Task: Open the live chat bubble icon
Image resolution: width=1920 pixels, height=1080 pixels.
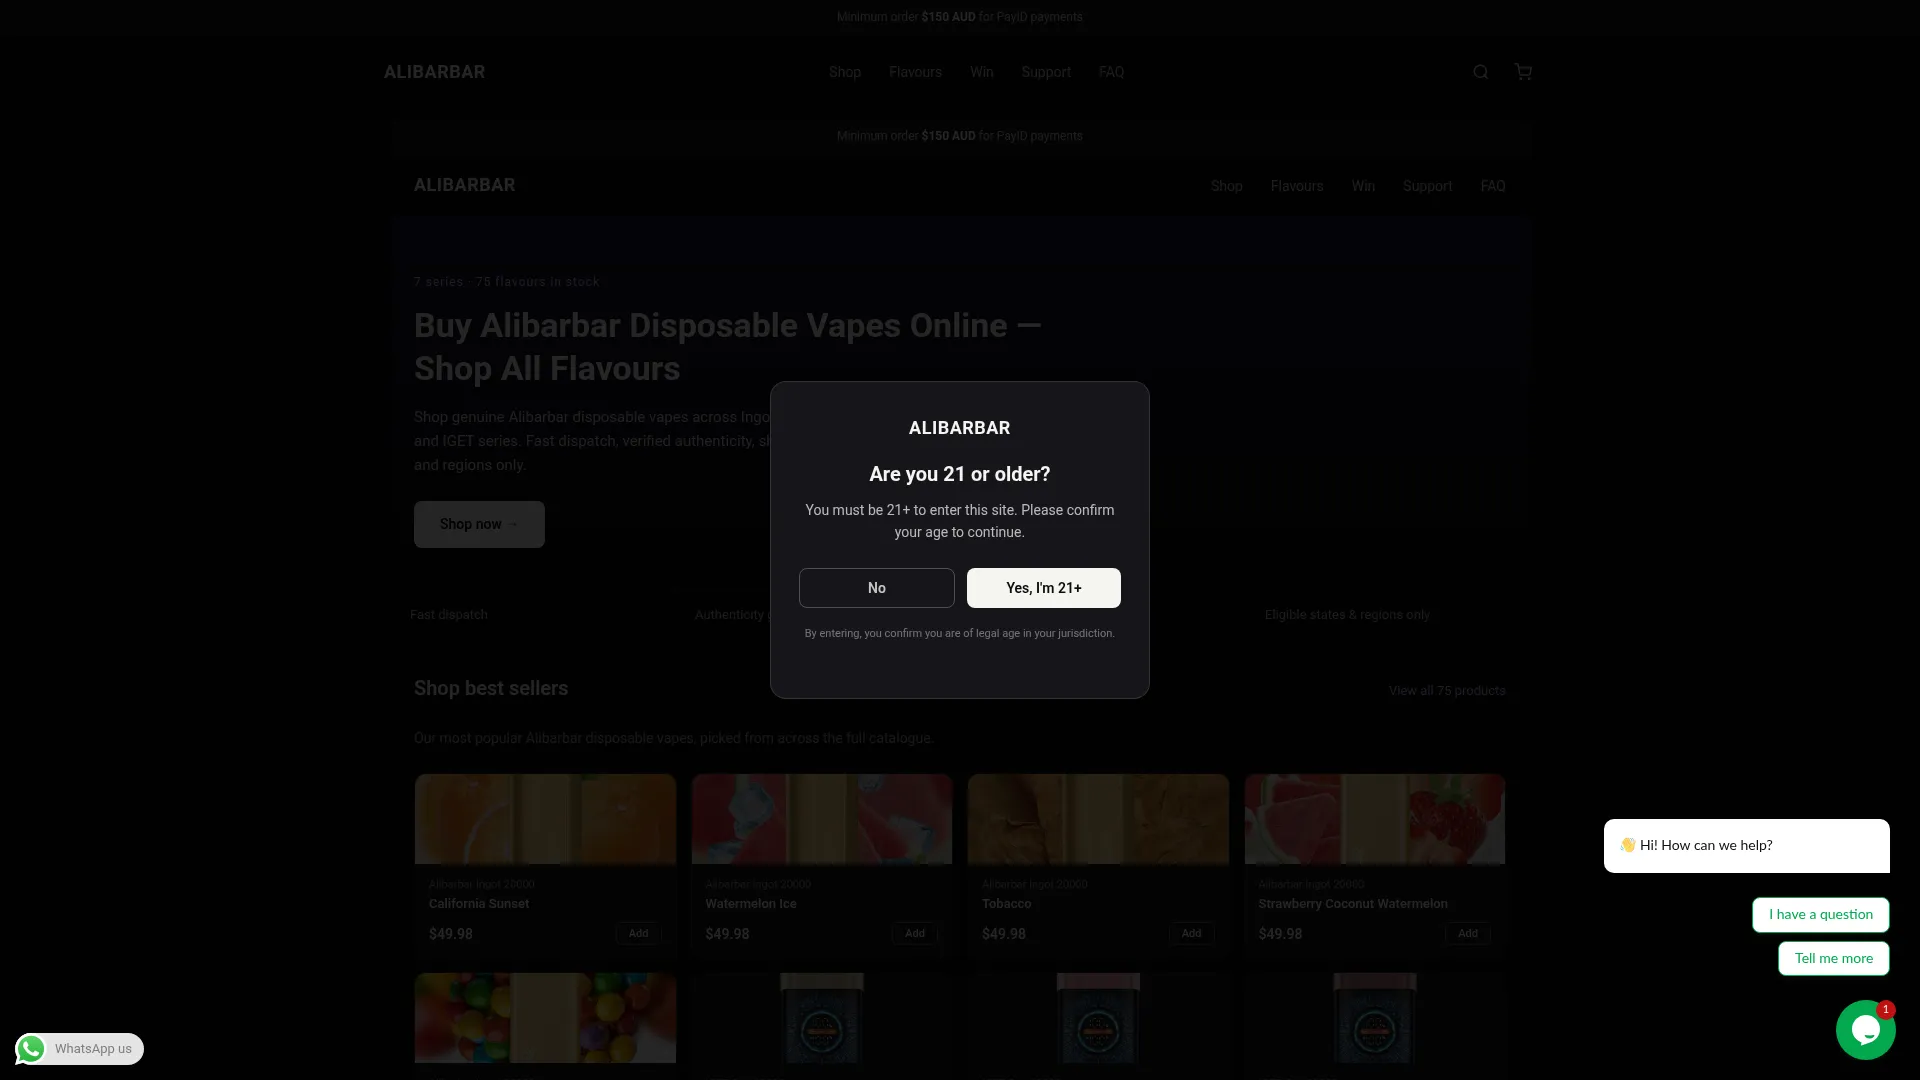Action: (1865, 1030)
